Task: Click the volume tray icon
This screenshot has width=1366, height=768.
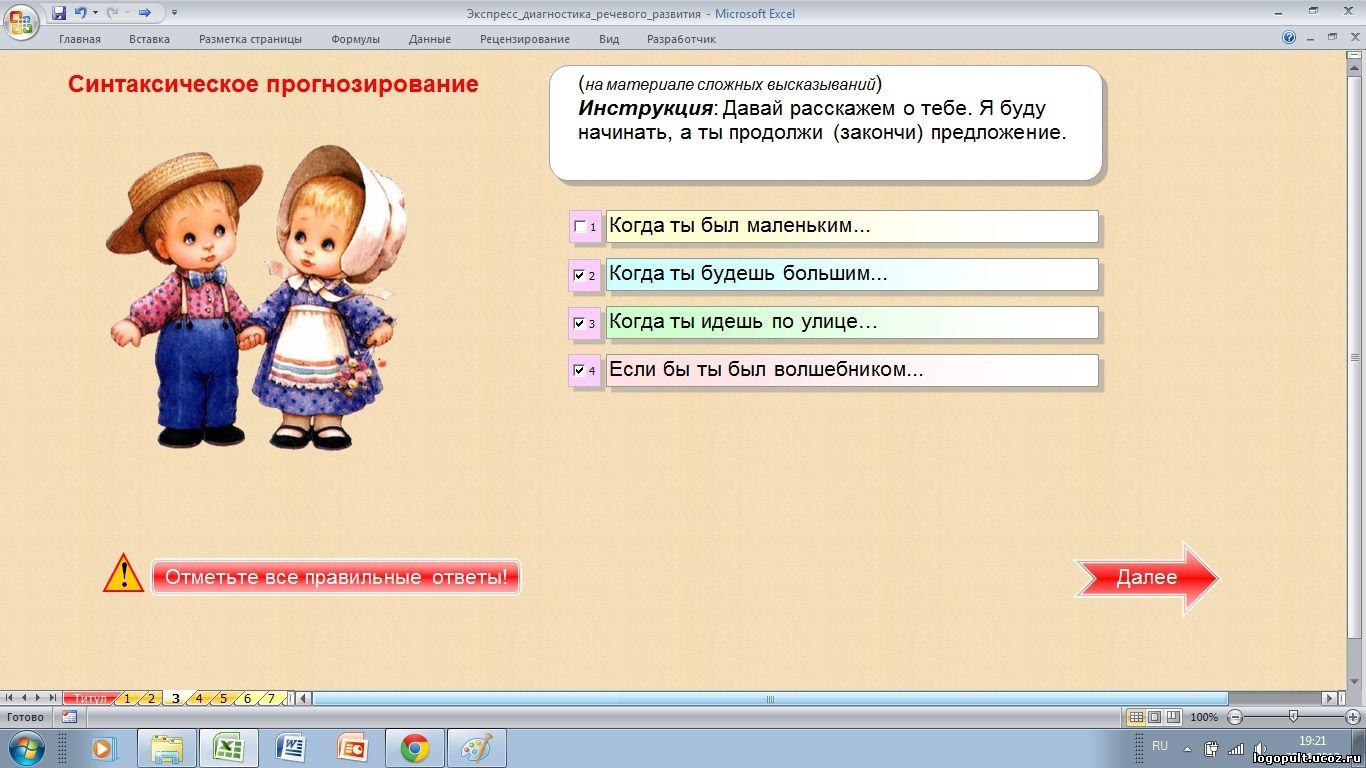Action: [1258, 748]
